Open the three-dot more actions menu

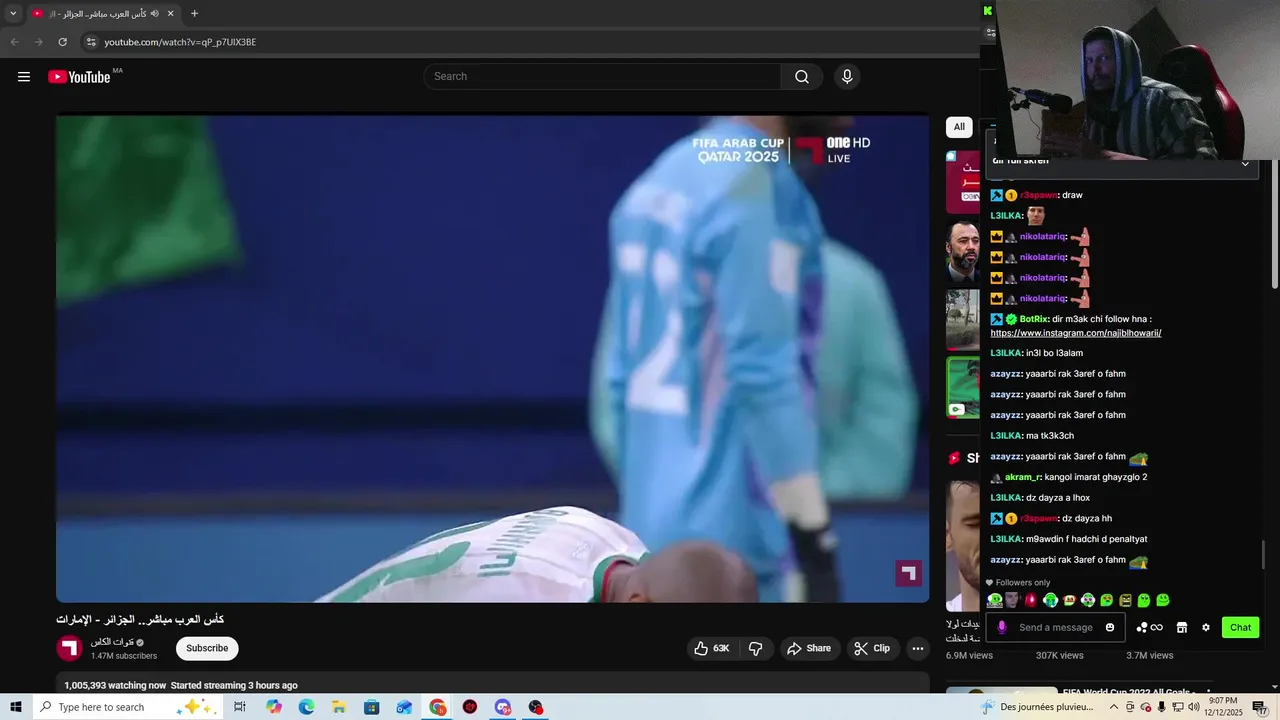(917, 648)
